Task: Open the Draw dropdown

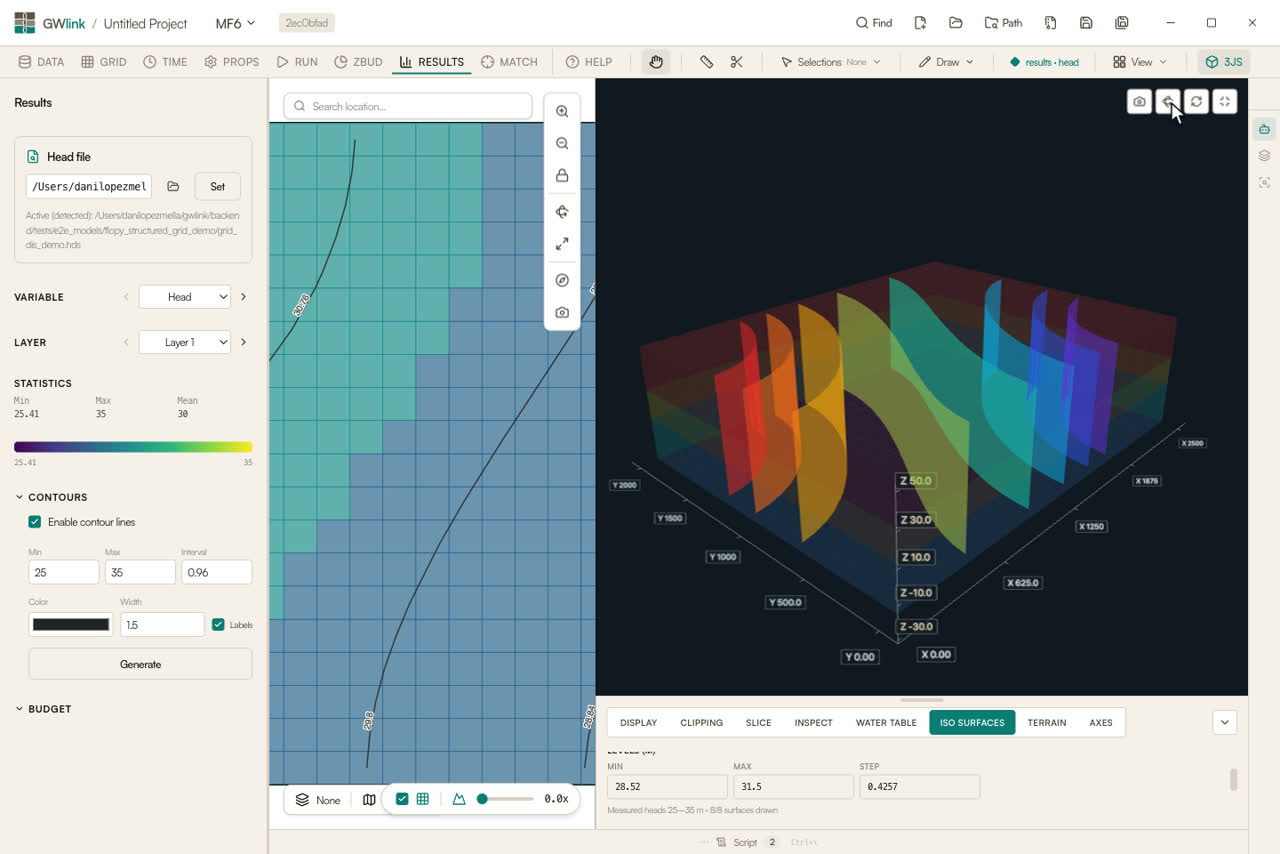Action: pyautogui.click(x=946, y=62)
